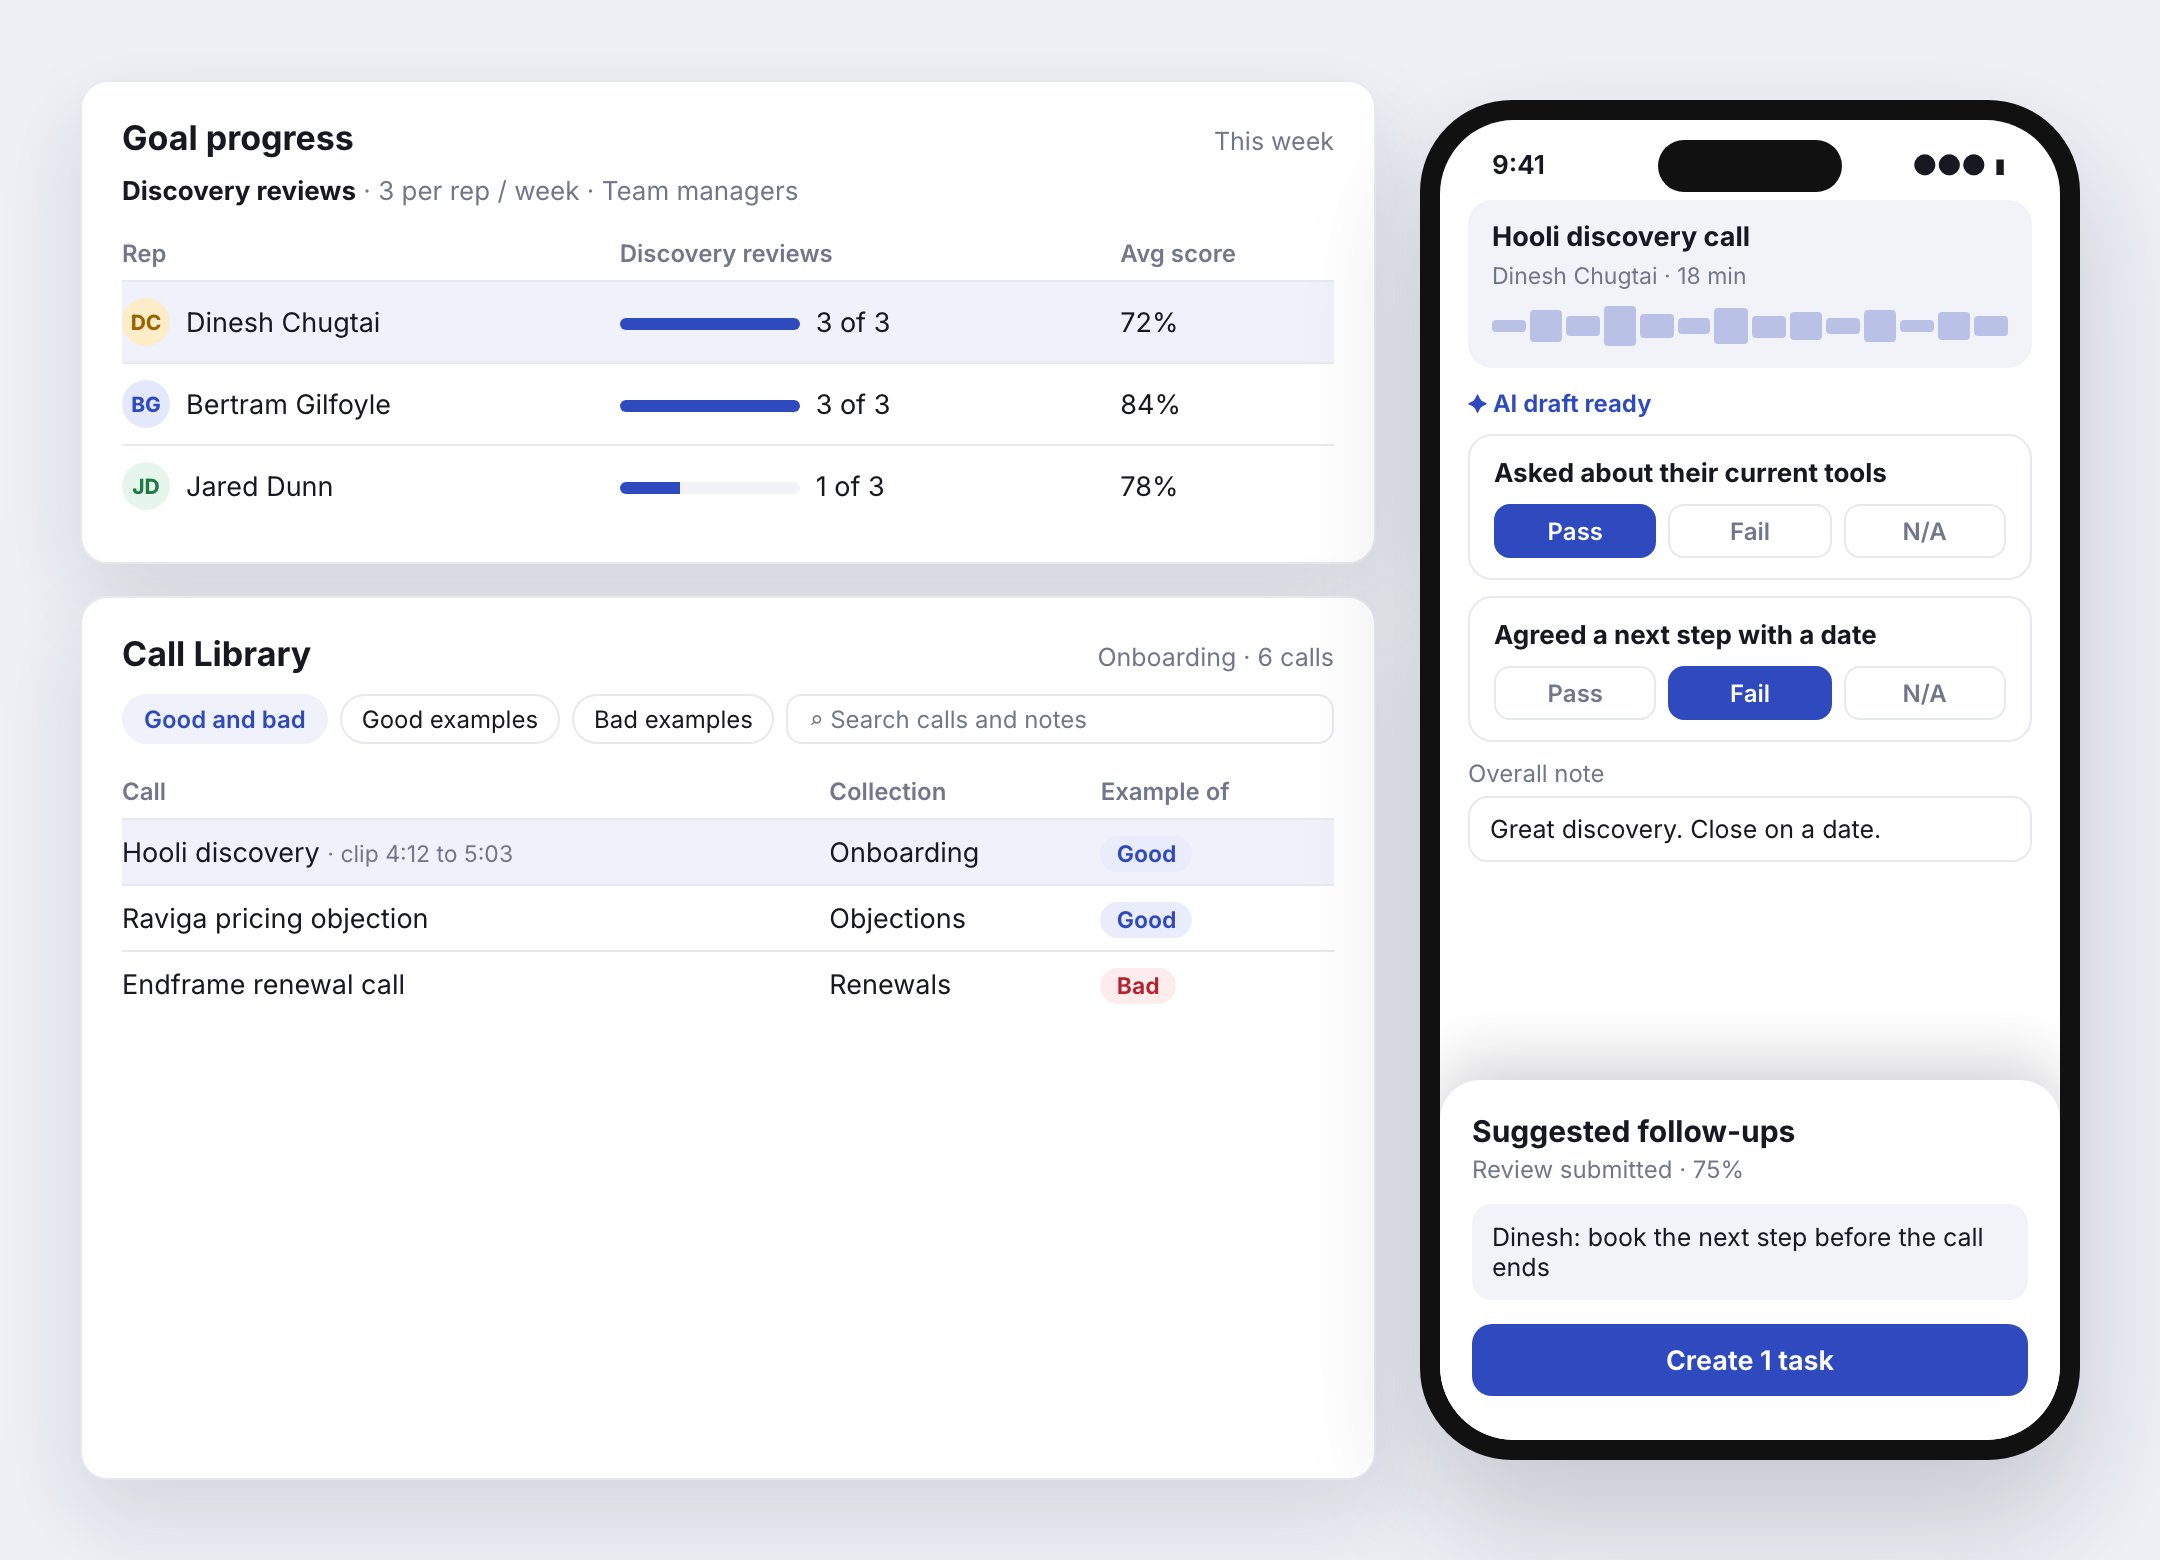Click Dinesh Chugtai's review progress bar
Image resolution: width=2160 pixels, height=1560 pixels.
[709, 323]
